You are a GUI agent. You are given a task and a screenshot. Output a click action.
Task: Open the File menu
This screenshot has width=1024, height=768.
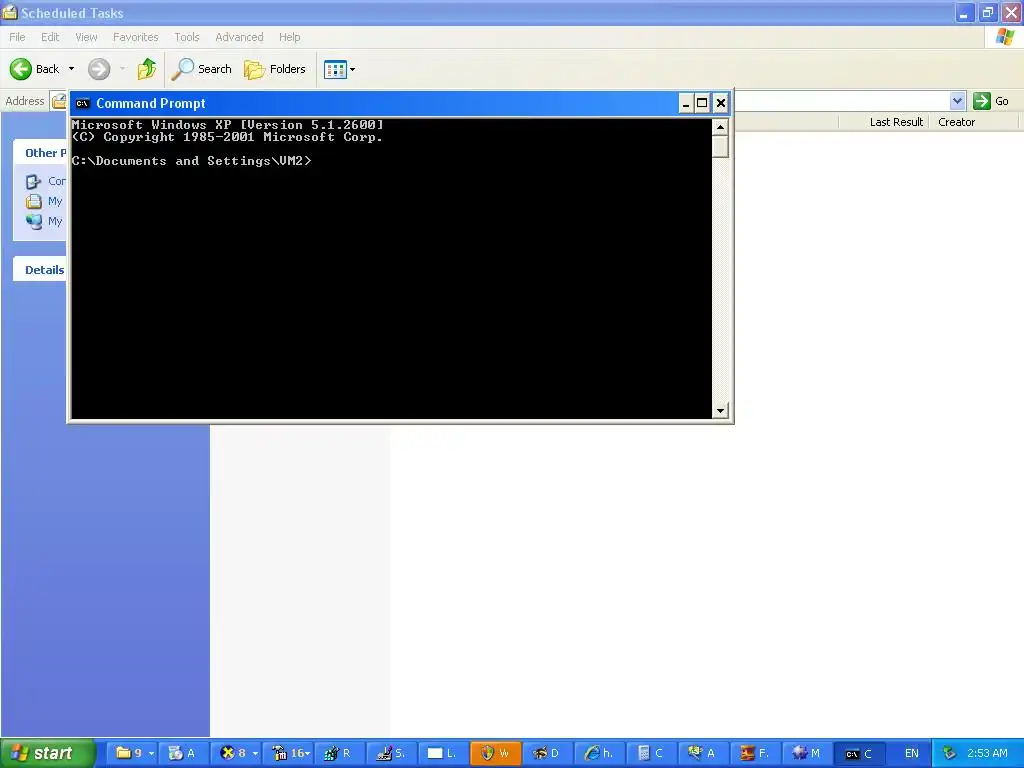(18, 37)
